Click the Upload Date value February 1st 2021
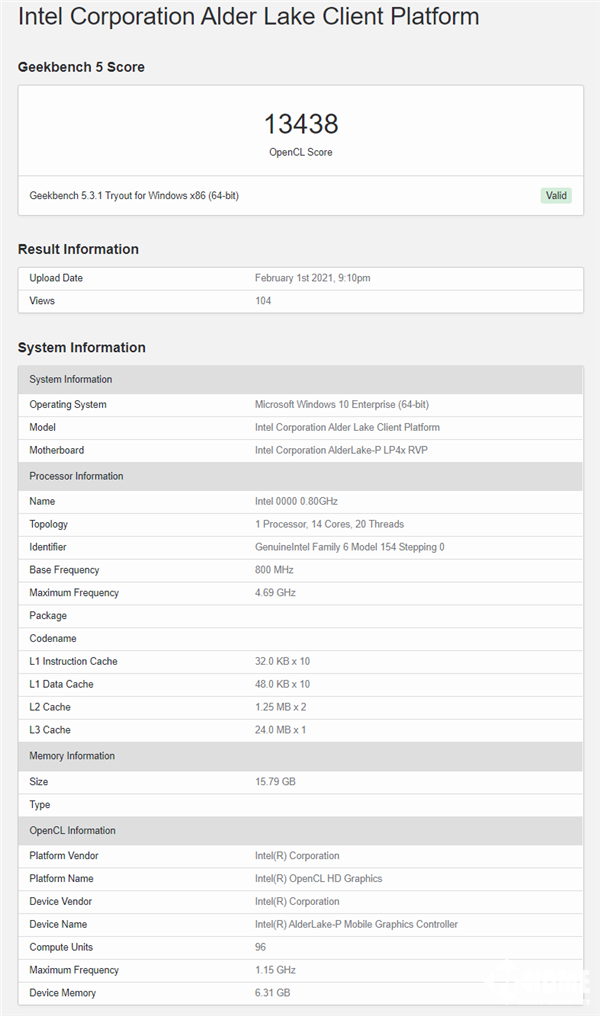This screenshot has width=600, height=1016. [x=313, y=278]
